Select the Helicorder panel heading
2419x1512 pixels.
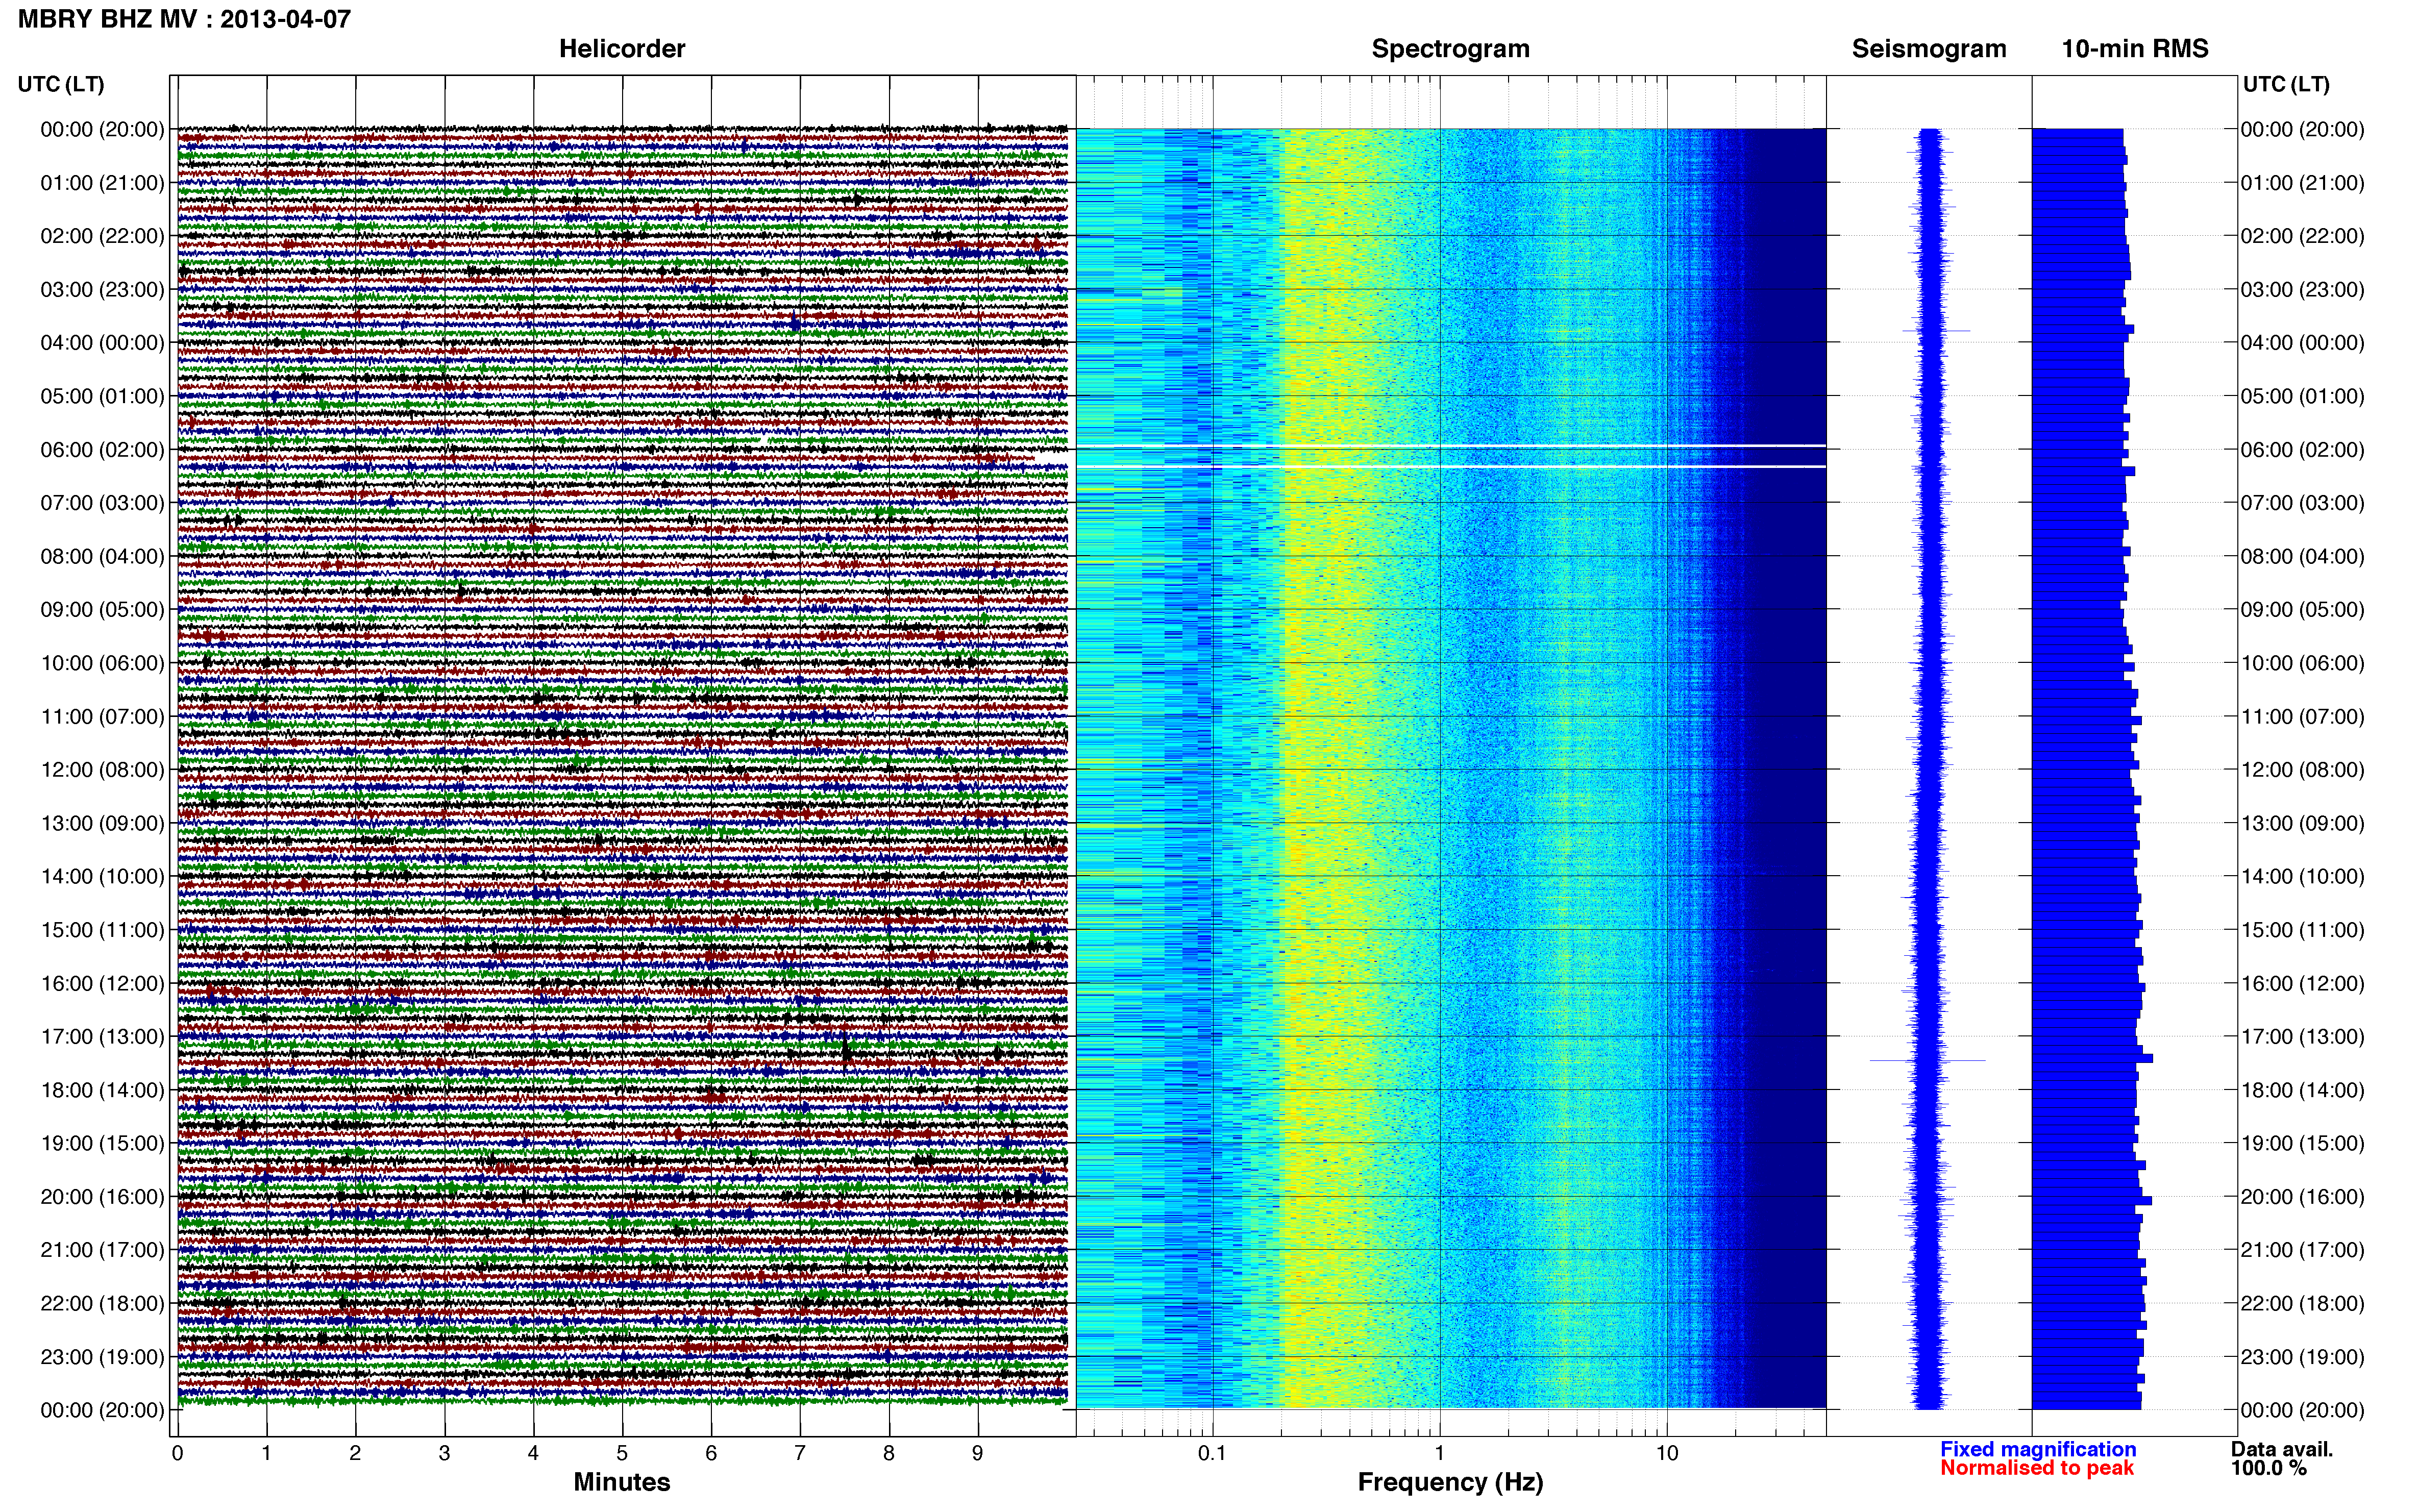click(622, 49)
